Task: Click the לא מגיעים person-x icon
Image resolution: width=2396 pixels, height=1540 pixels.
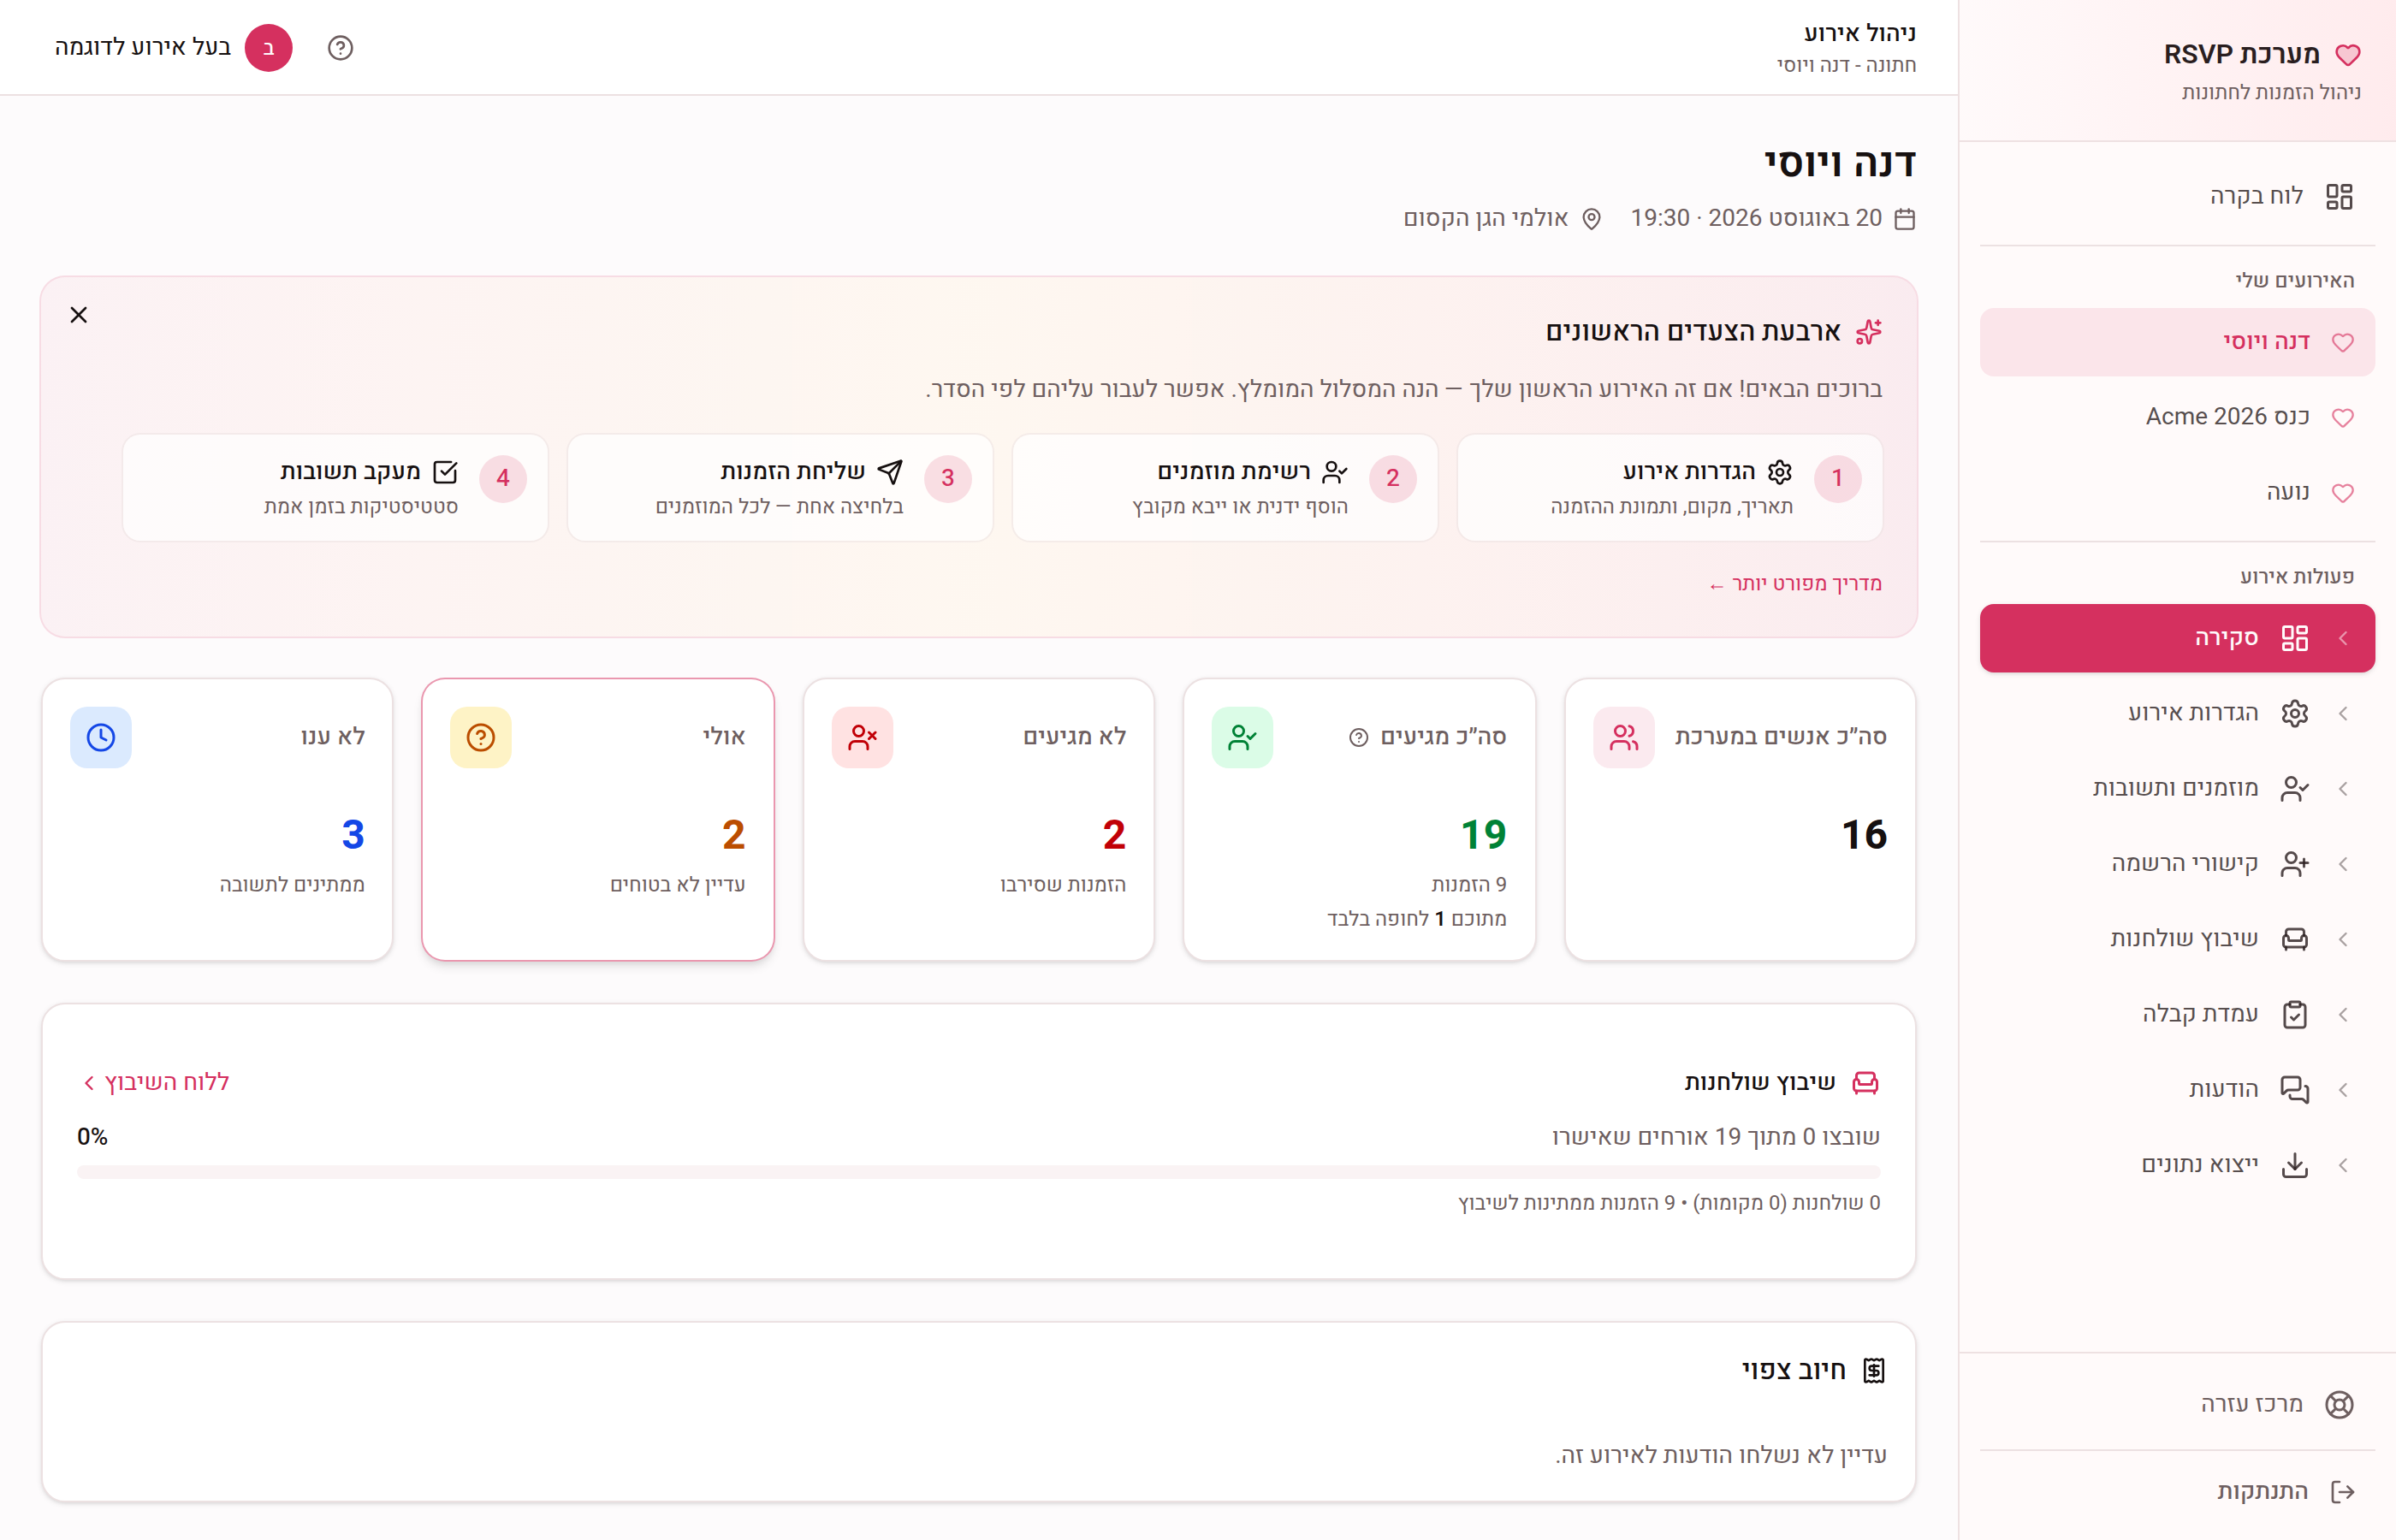Action: click(862, 737)
